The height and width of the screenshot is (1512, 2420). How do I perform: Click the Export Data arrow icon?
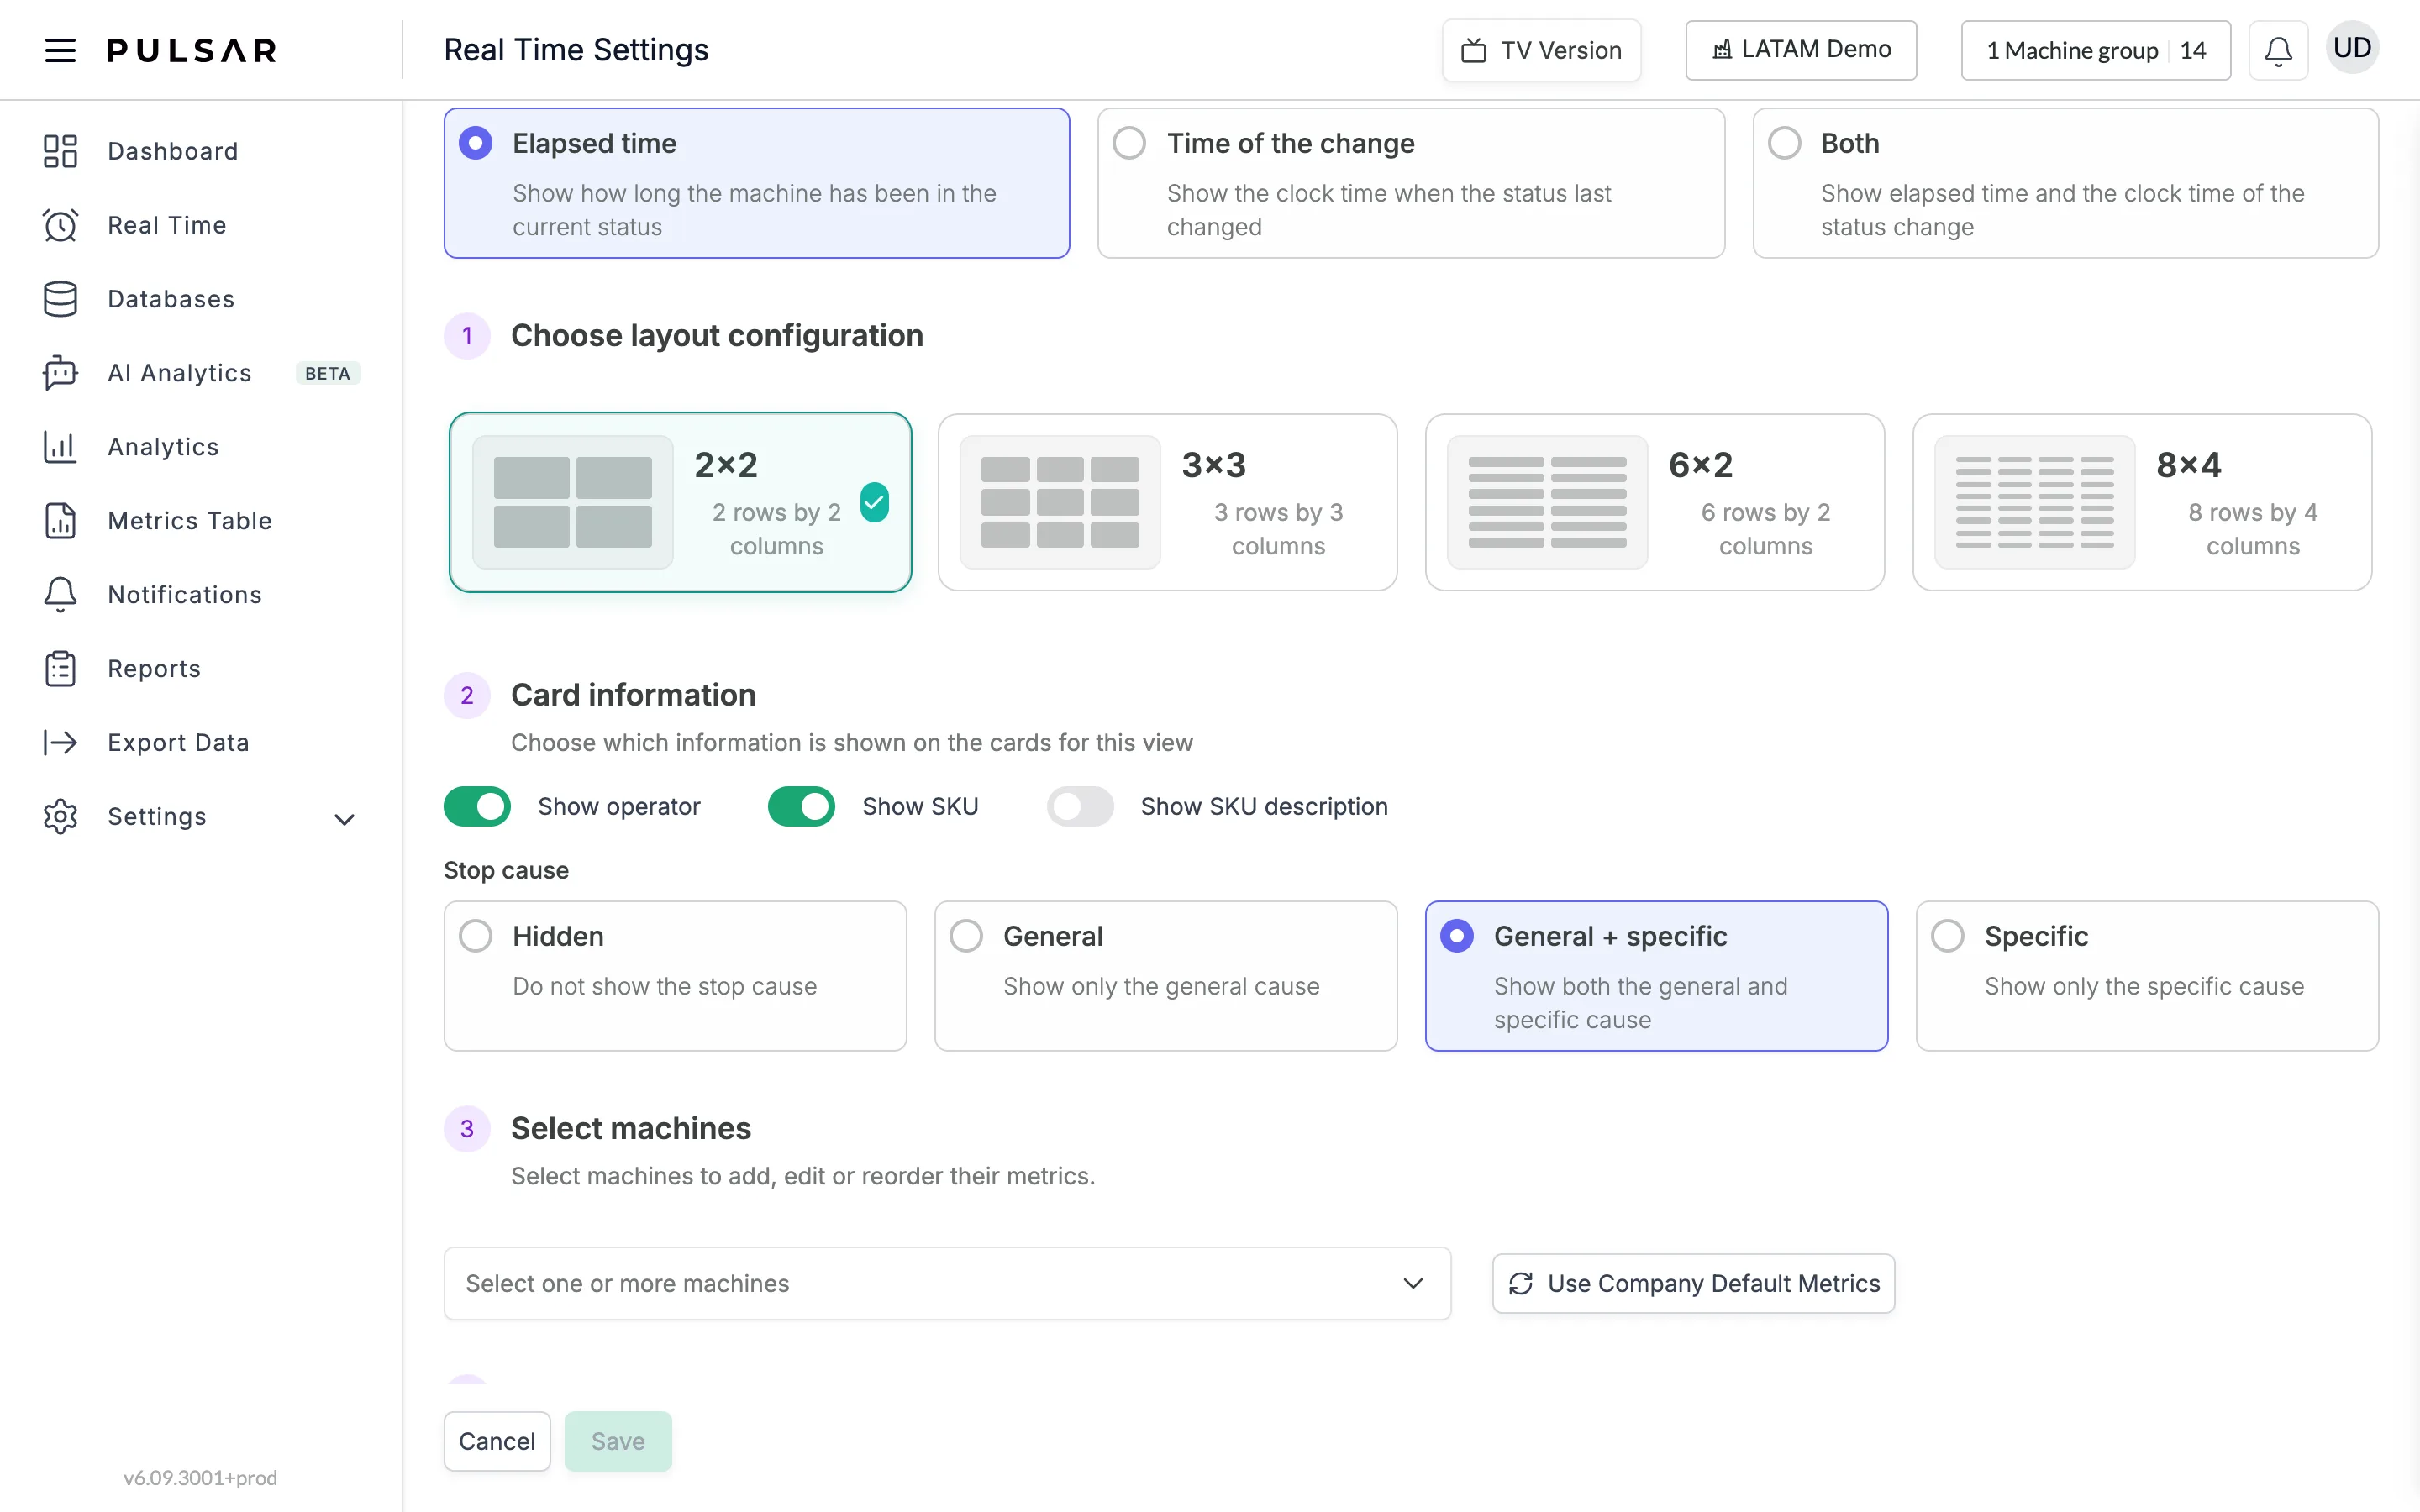pyautogui.click(x=60, y=742)
